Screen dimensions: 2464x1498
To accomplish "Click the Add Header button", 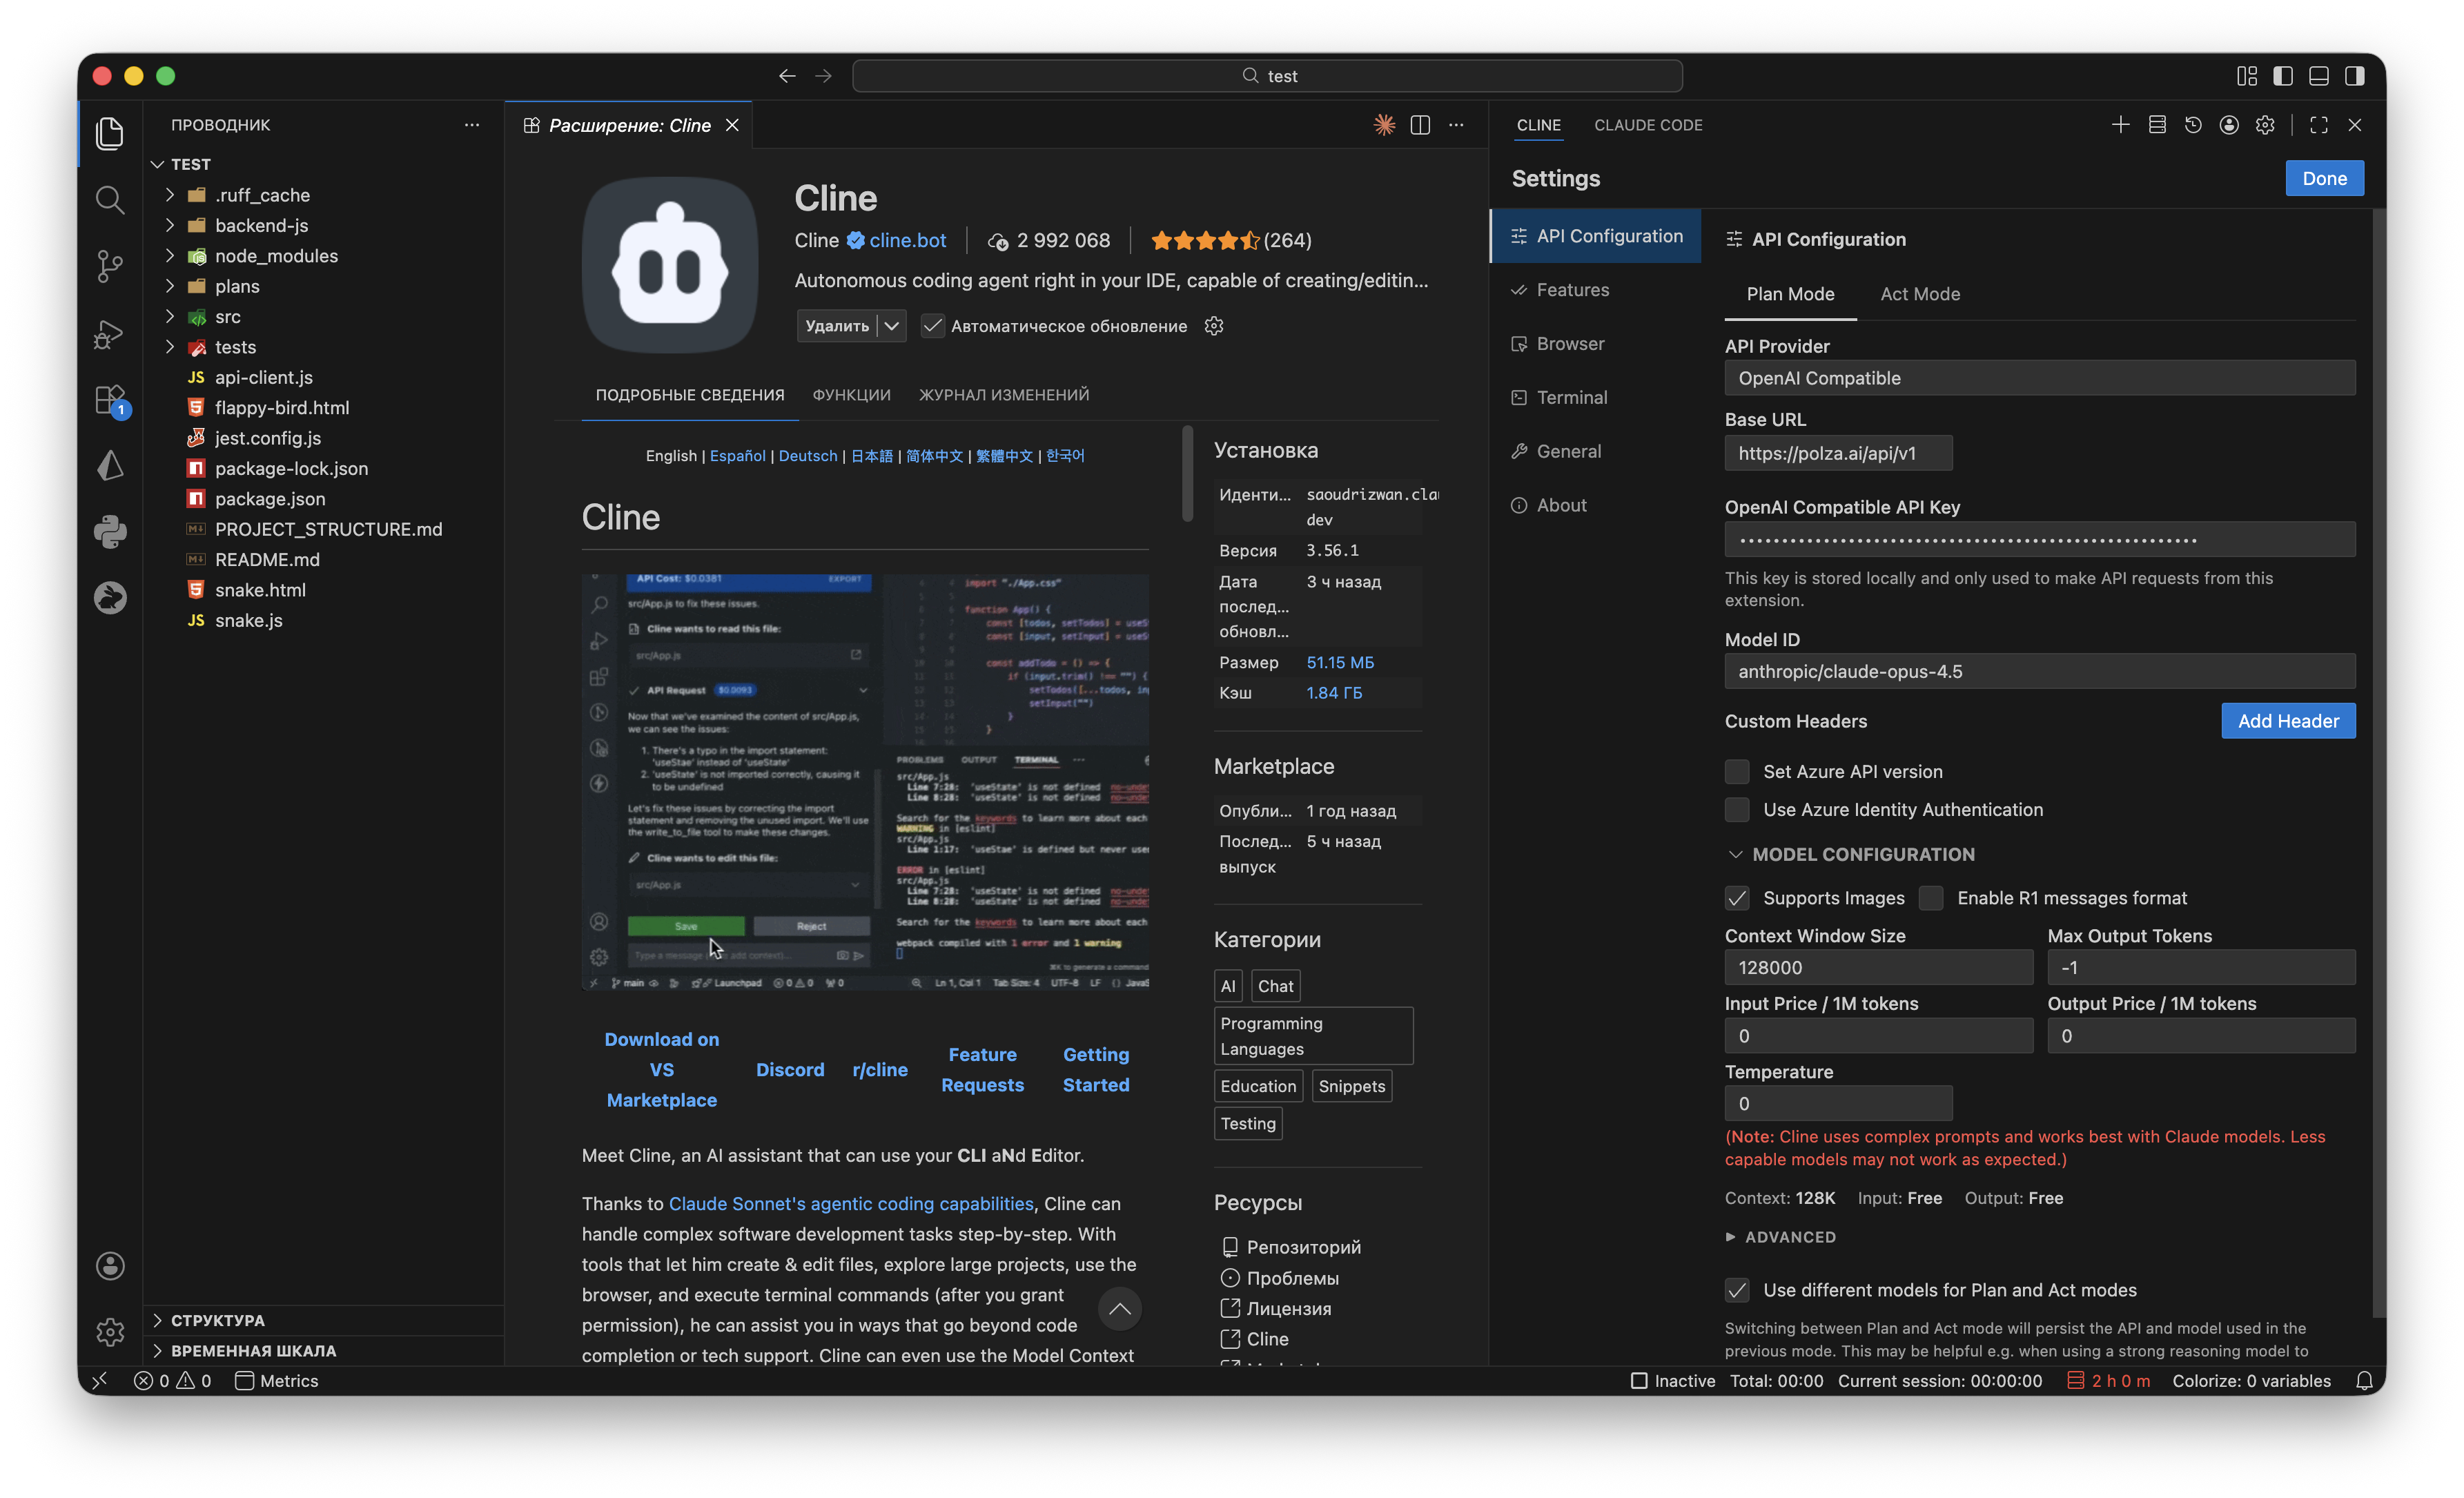I will (x=2287, y=721).
